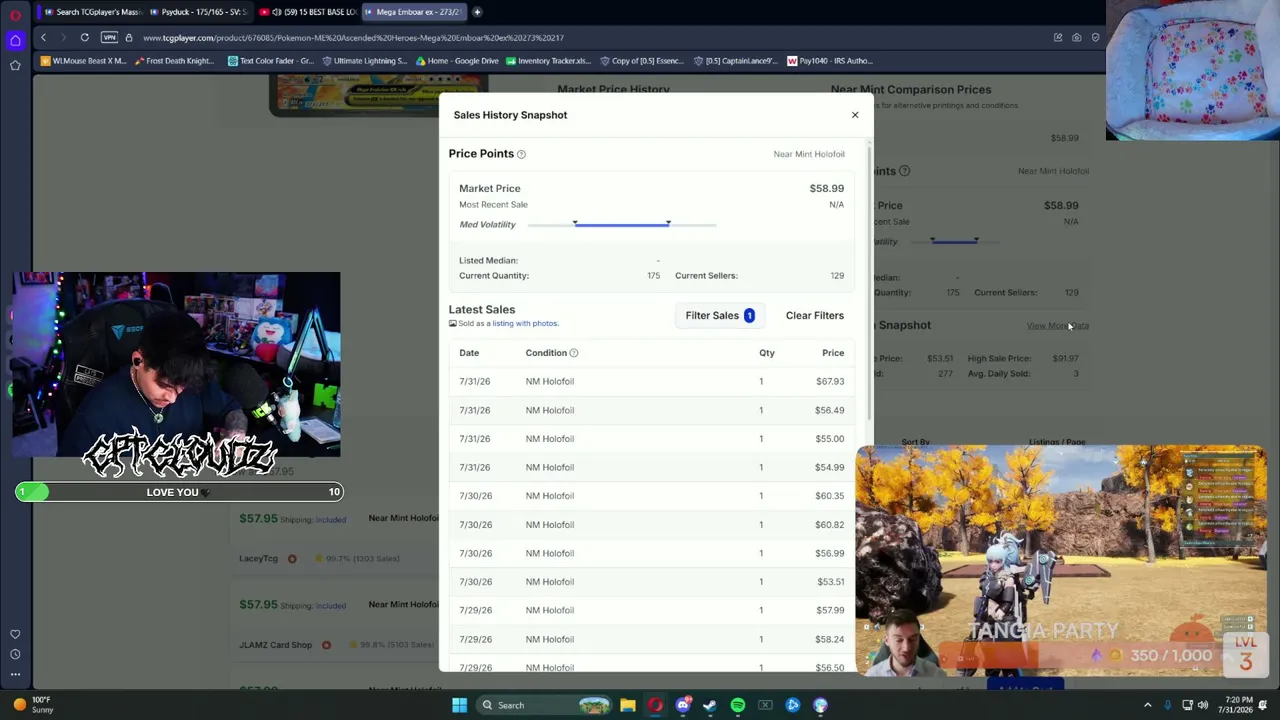Open the Copy of [0.5] Essenc bookmark
Screen dimensions: 1280x720
tap(641, 61)
